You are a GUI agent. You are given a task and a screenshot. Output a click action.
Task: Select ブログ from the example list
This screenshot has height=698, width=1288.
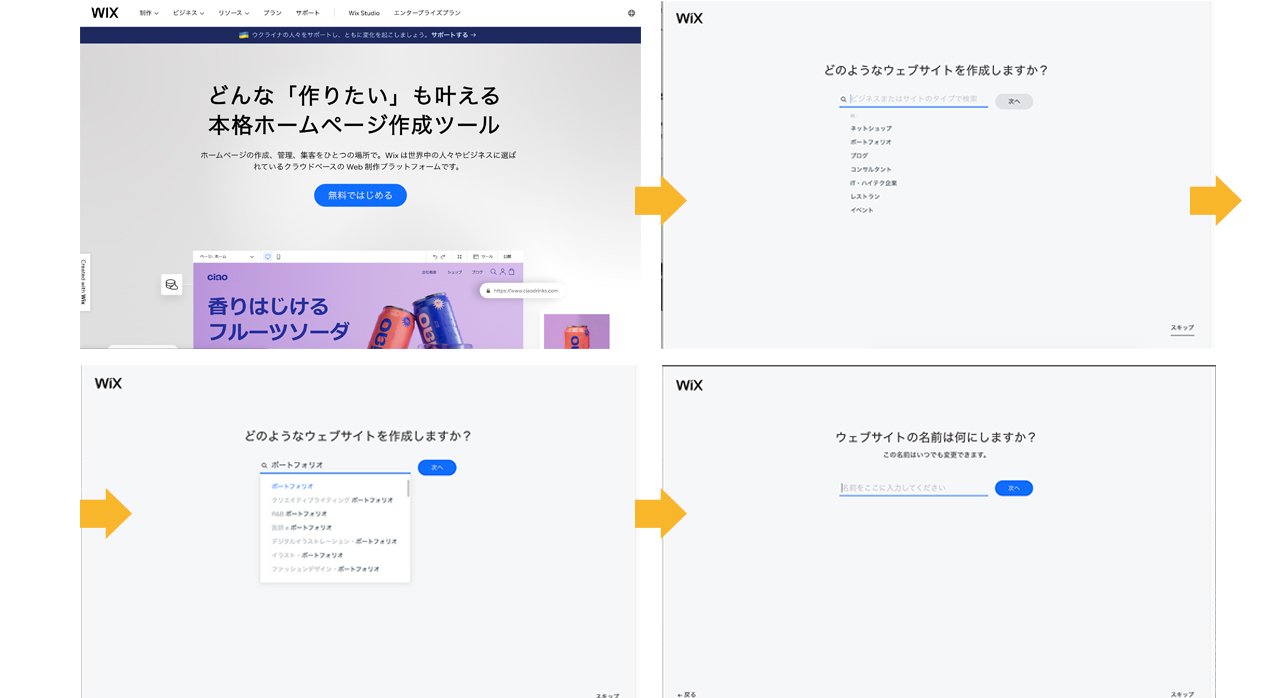(859, 156)
